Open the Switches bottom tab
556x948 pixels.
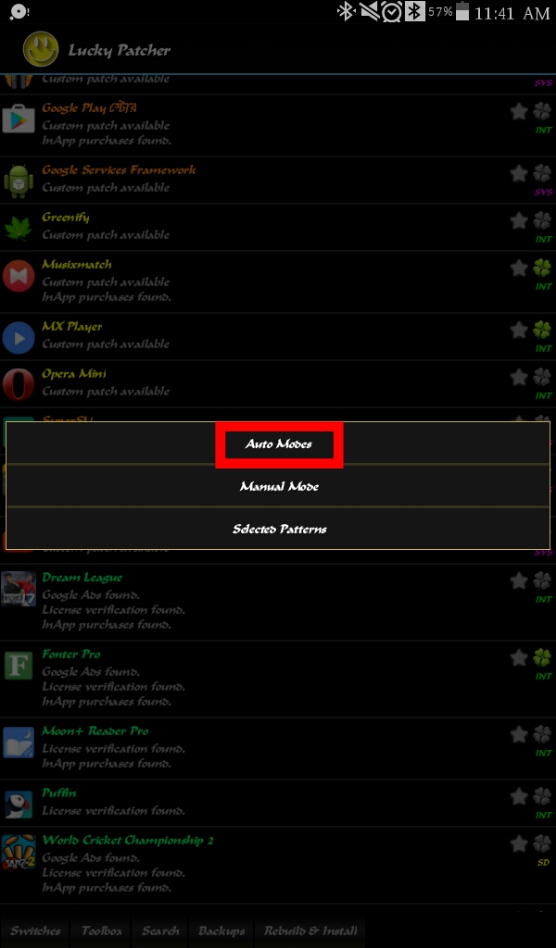pos(36,931)
